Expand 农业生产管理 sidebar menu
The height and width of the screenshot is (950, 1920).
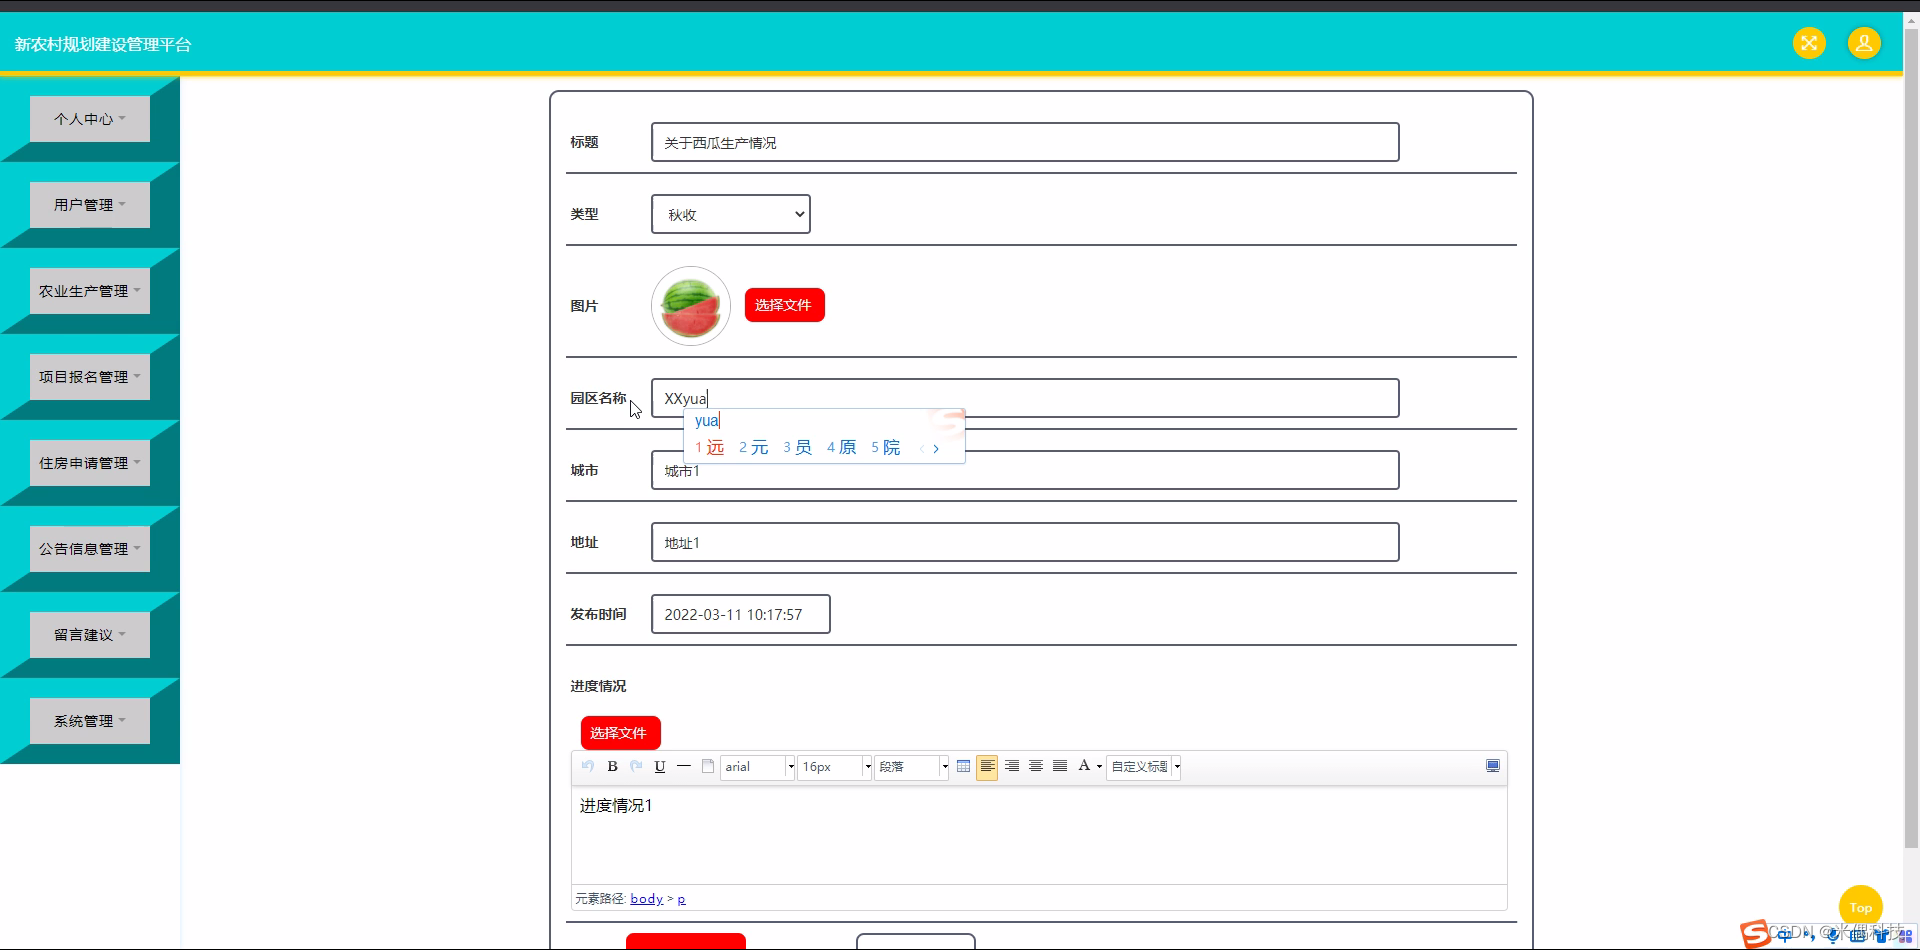[x=90, y=291]
